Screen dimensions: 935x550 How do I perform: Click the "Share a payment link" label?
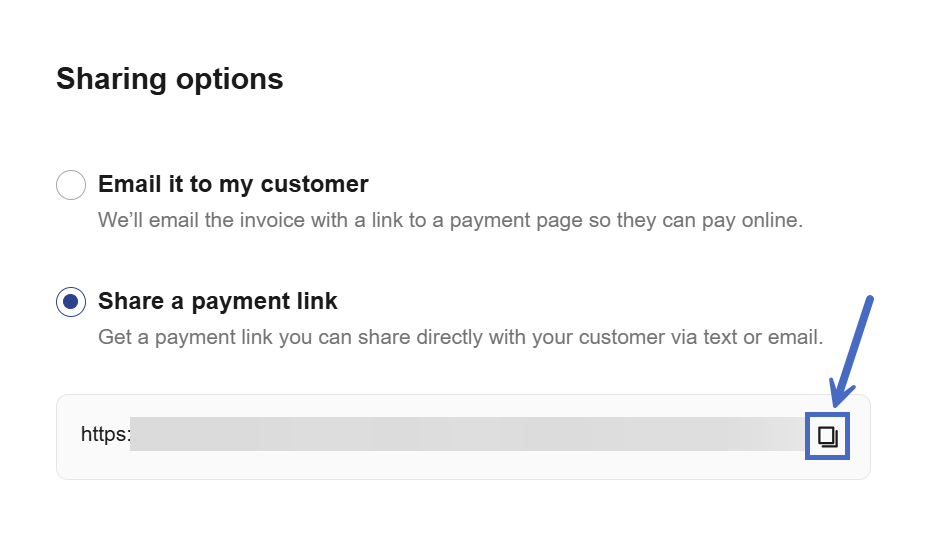[x=218, y=301]
